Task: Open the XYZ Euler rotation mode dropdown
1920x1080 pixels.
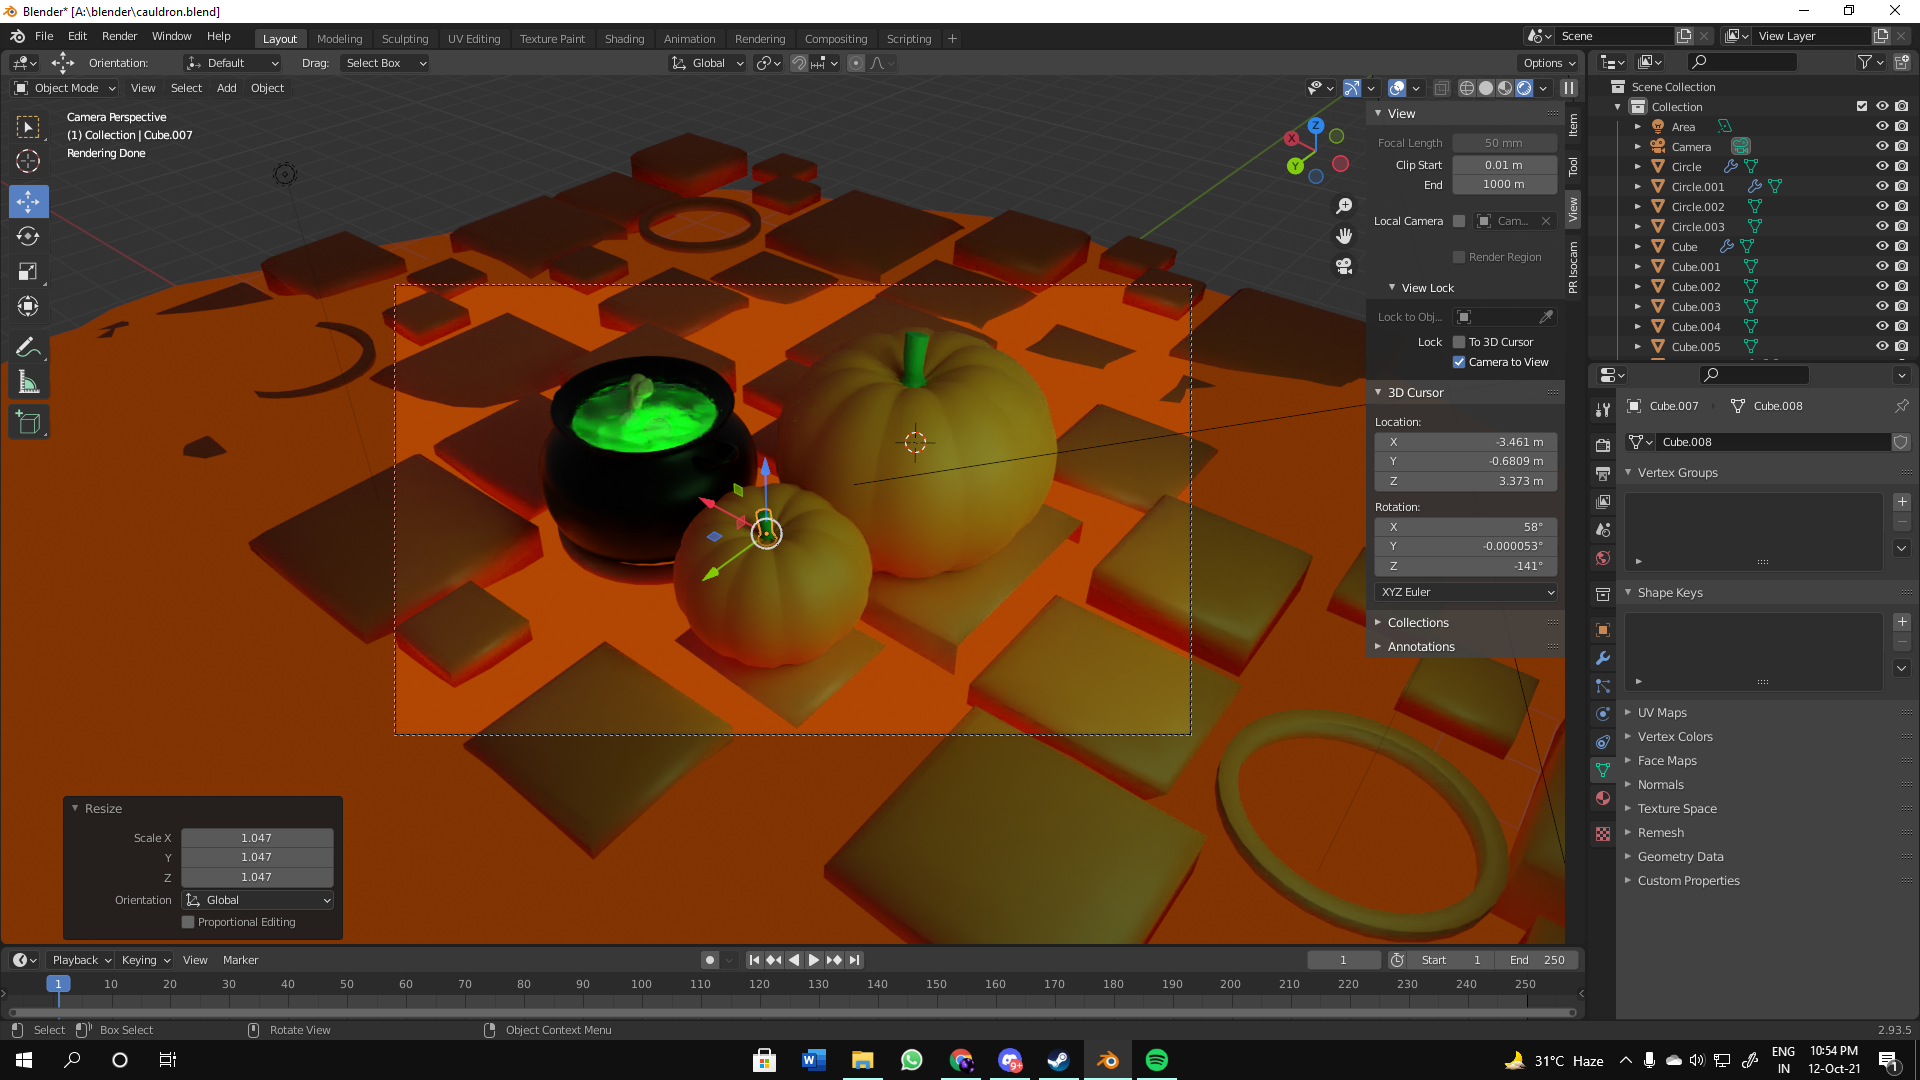Action: point(1466,592)
